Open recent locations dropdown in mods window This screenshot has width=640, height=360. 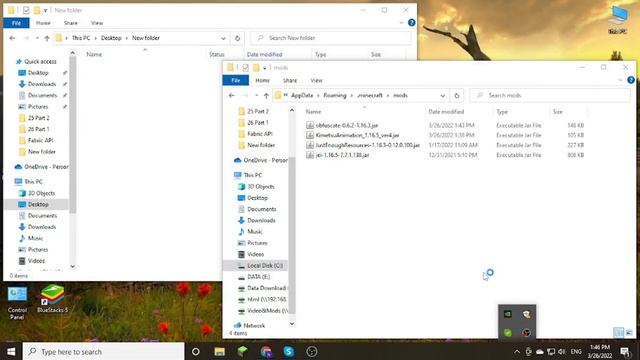tap(256, 96)
